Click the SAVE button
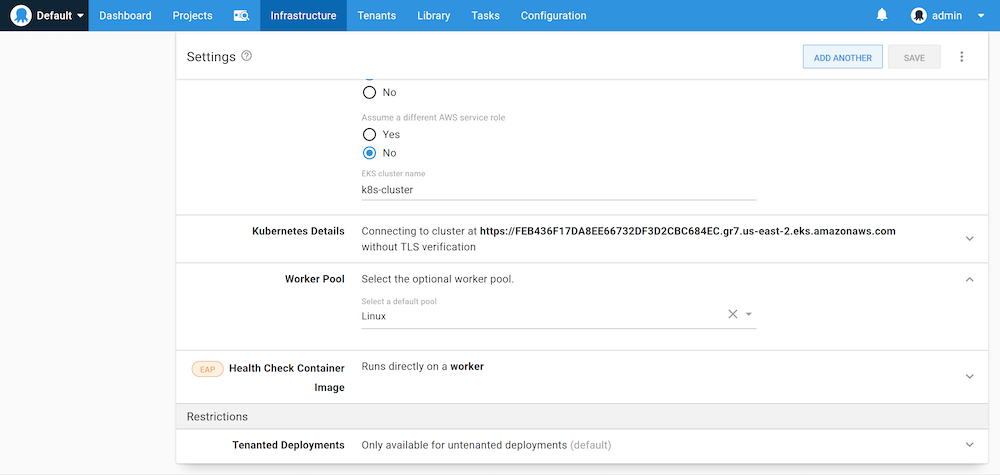The width and height of the screenshot is (1000, 475). pos(914,58)
